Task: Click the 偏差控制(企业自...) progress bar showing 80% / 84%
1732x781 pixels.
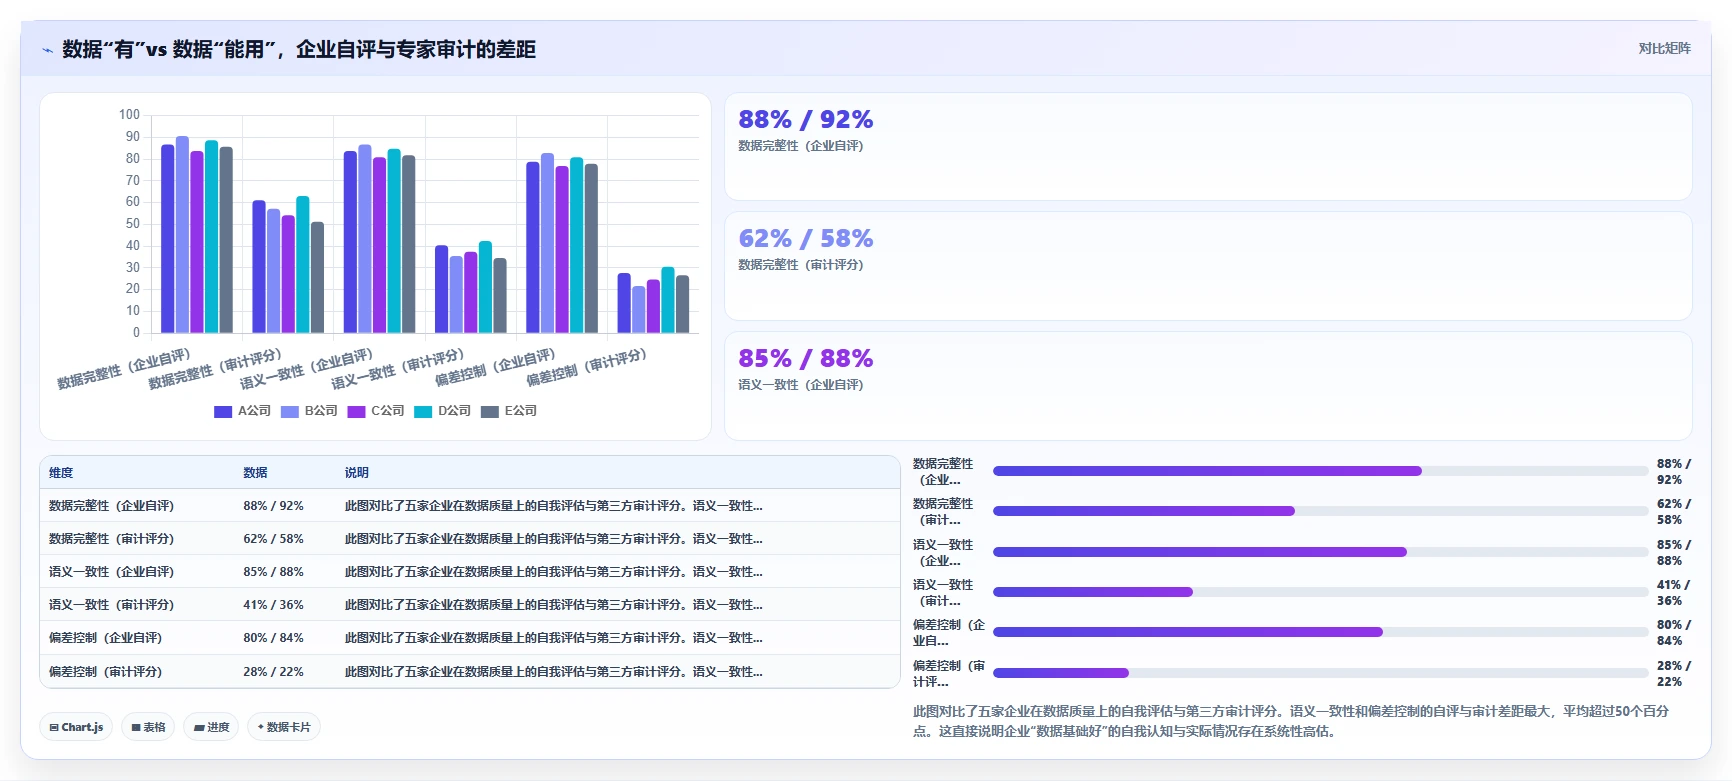Action: [1320, 632]
